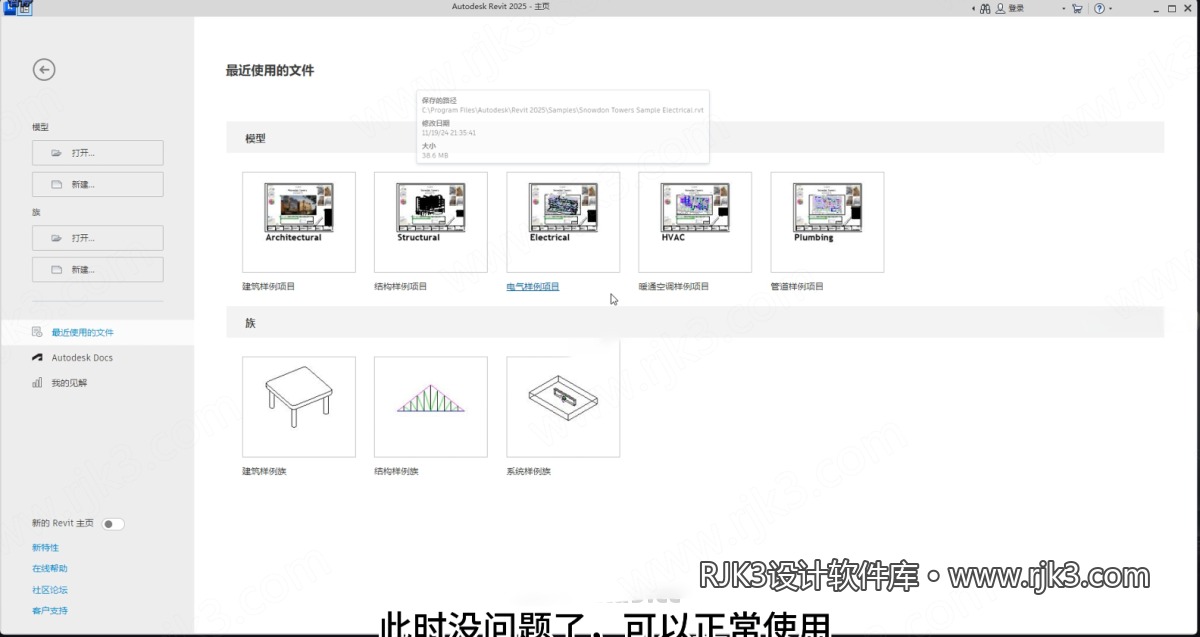Open the Architectural sample project thumbnail
This screenshot has width=1200, height=637.
point(299,222)
